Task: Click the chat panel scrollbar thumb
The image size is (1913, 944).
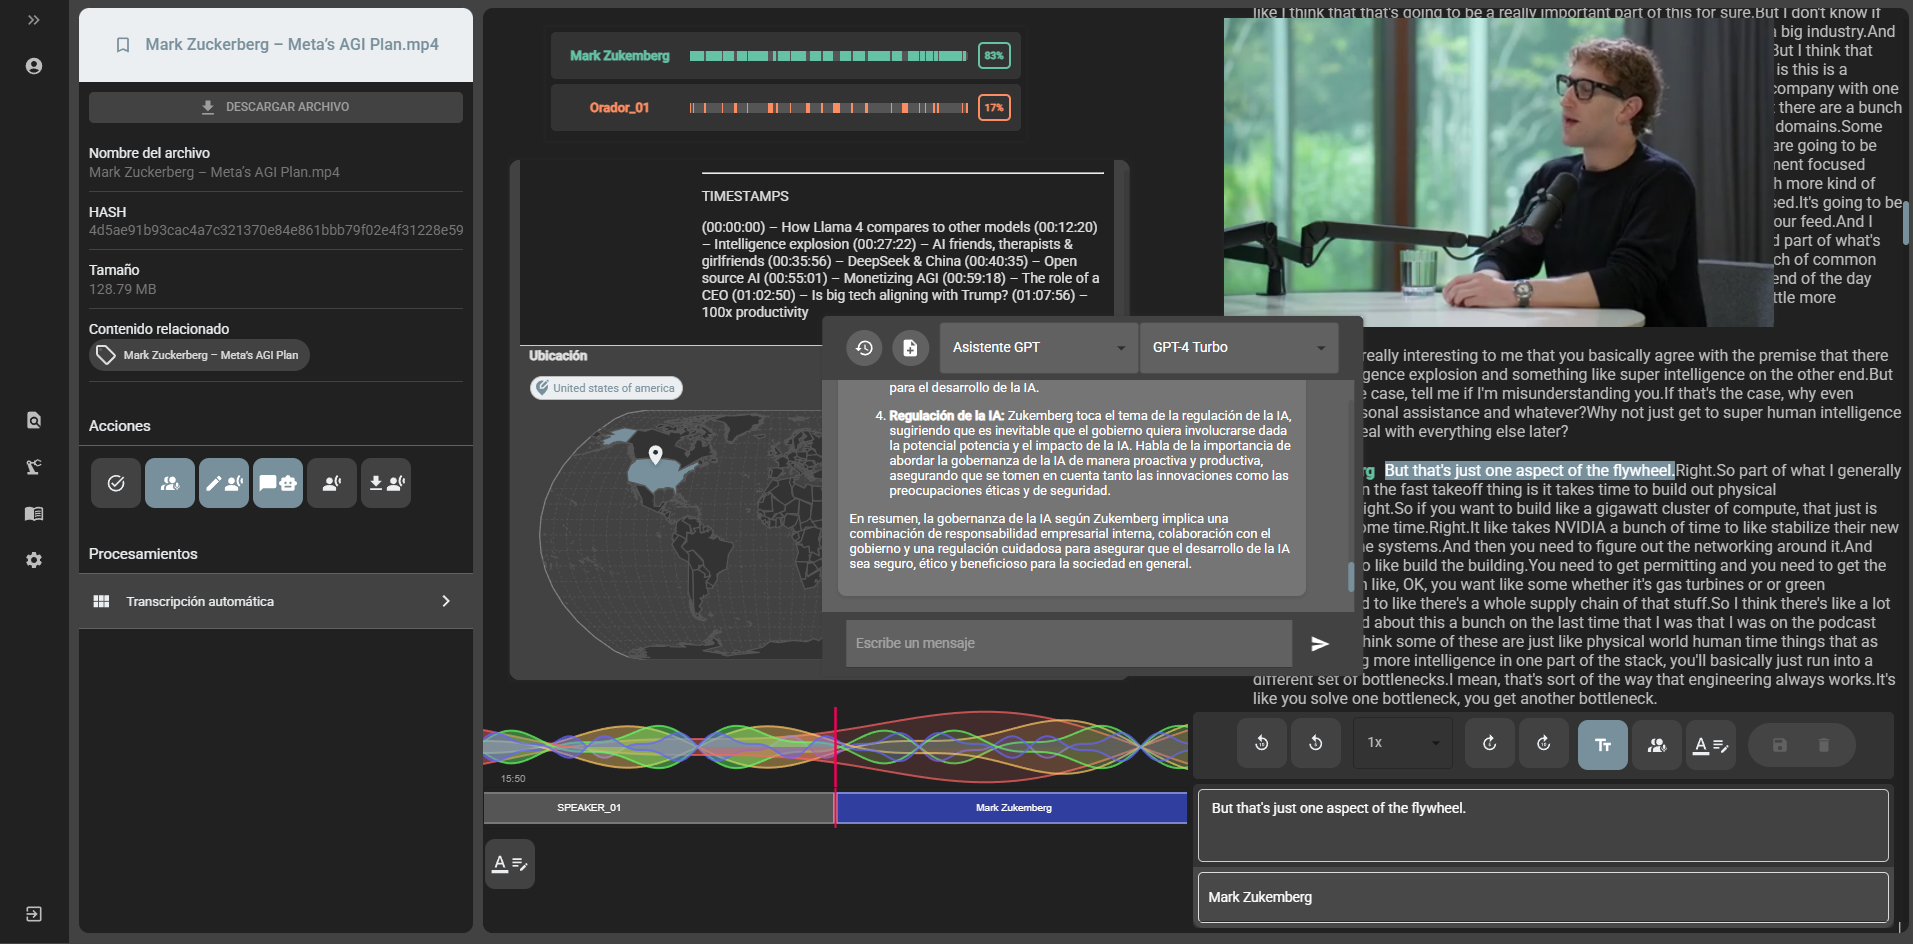Action: coord(1351,577)
